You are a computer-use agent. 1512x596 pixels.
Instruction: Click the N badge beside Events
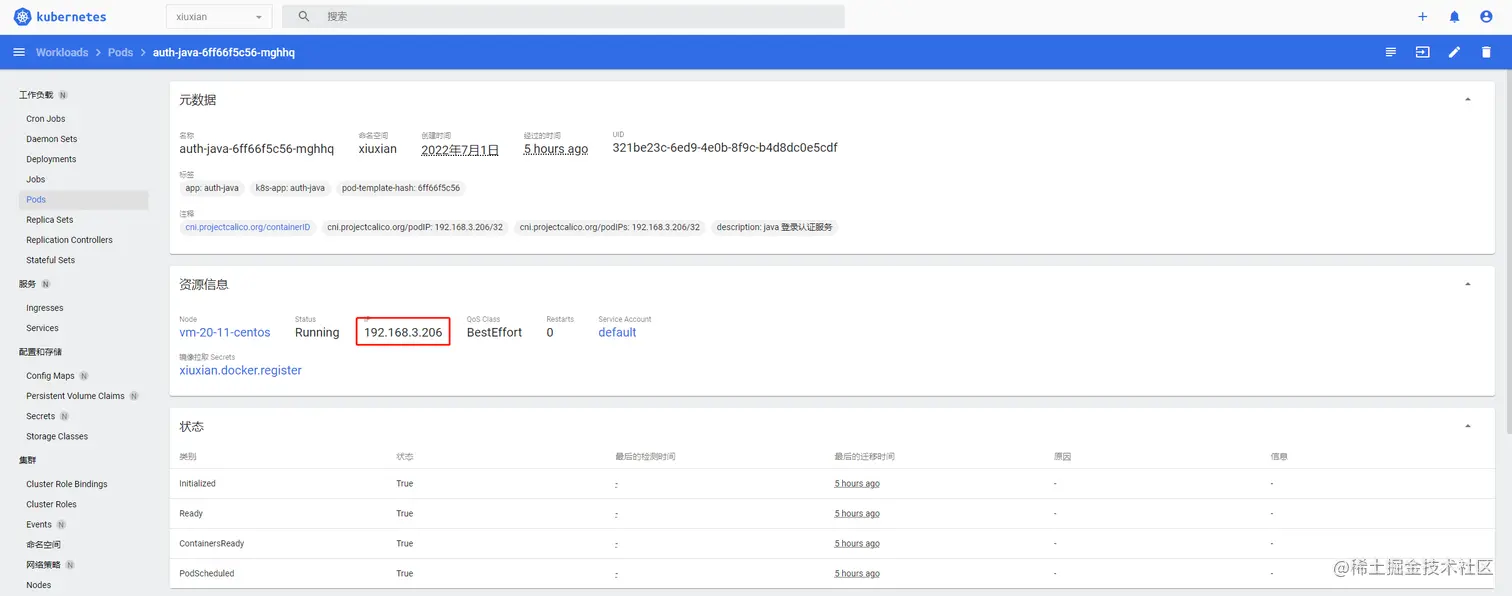(61, 524)
